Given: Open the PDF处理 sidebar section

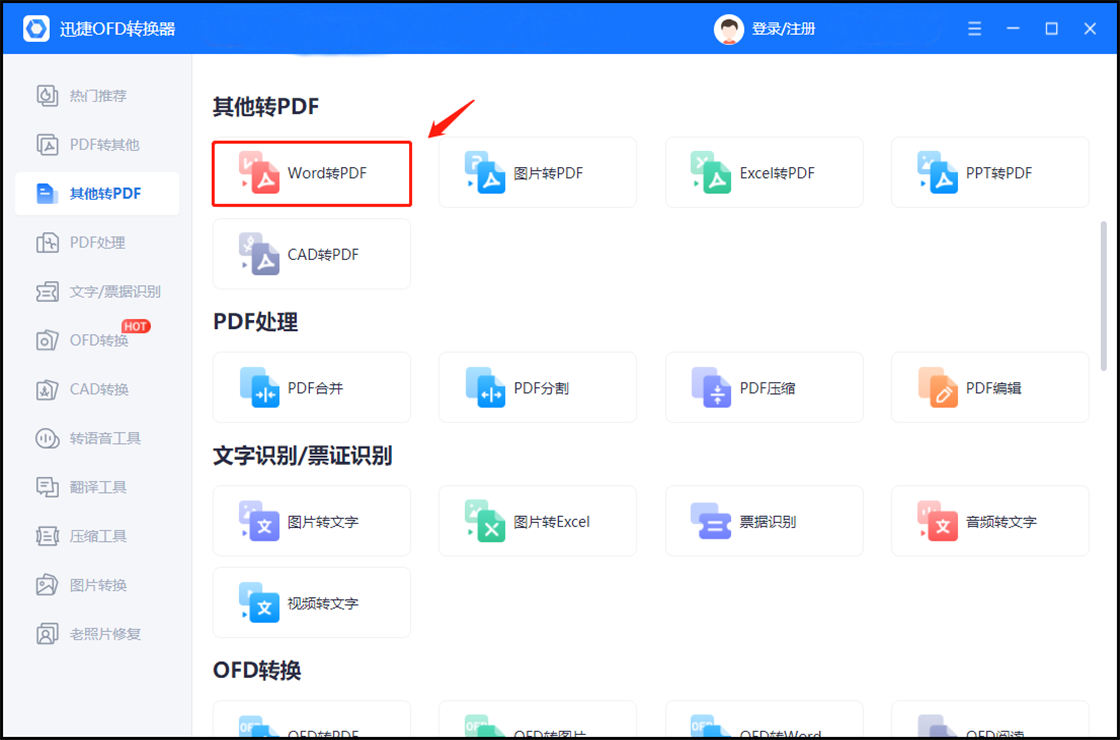Looking at the screenshot, I should [x=97, y=242].
